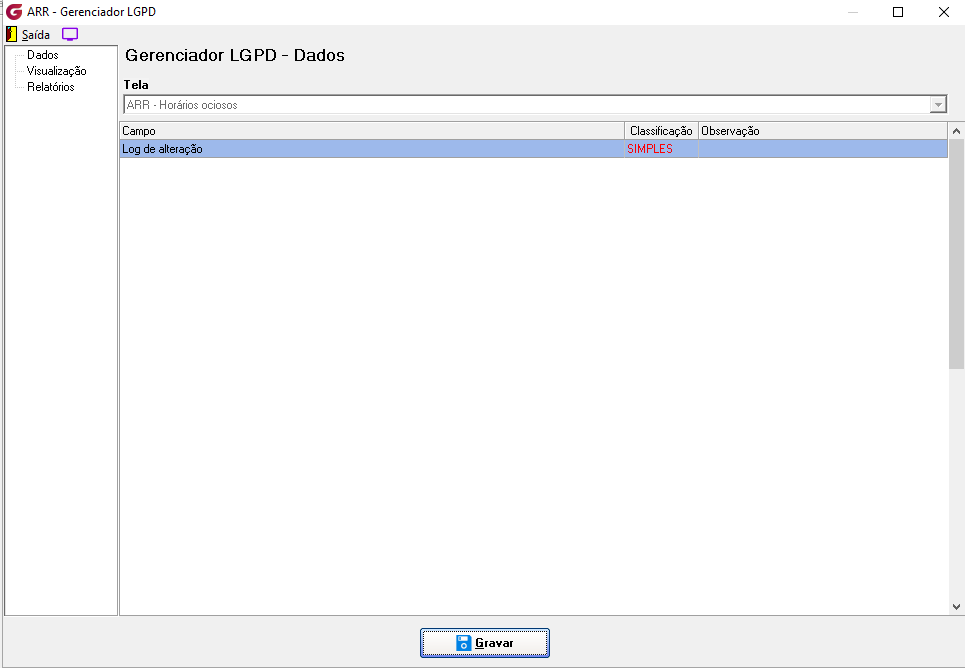Click the scrollbar down arrow
The width and height of the screenshot is (965, 668).
point(956,606)
